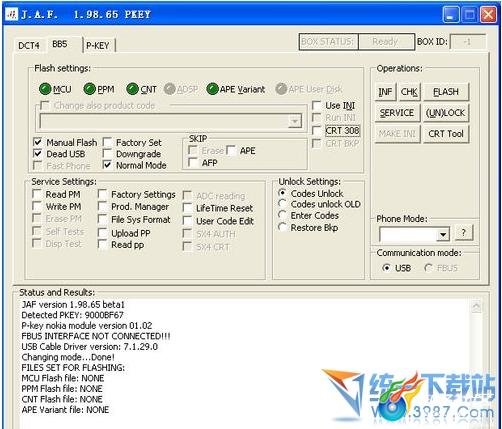This screenshot has height=429, width=502.
Task: Switch to the BB5 tab
Action: tap(60, 44)
